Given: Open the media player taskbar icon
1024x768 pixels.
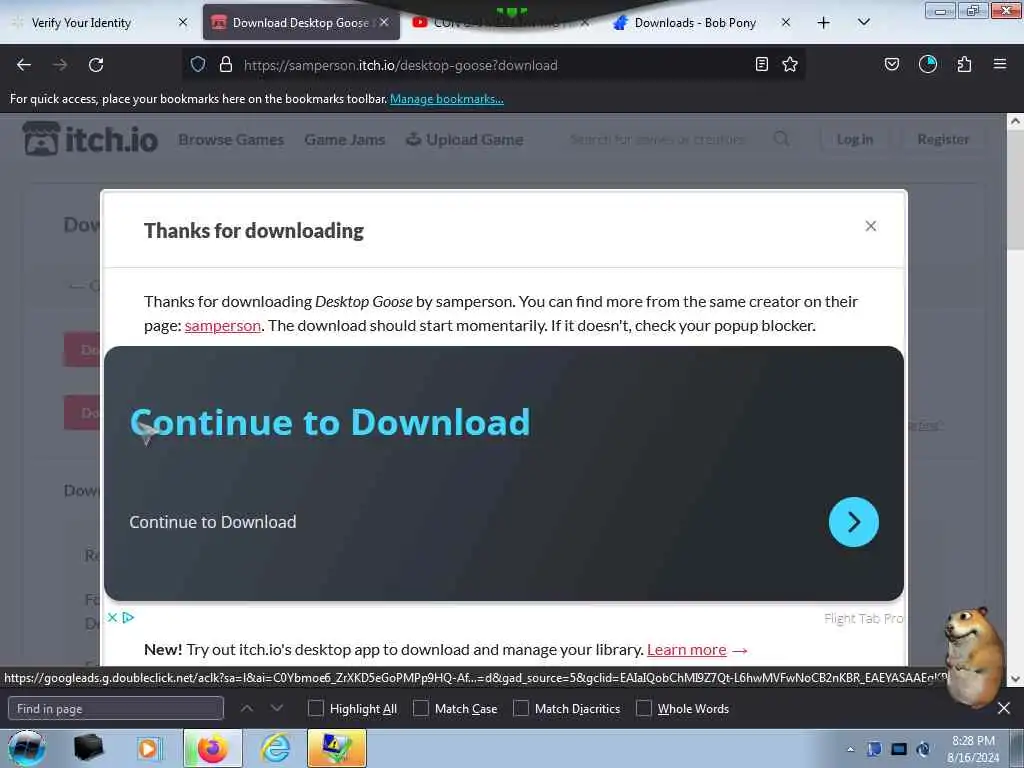Looking at the screenshot, I should click(148, 748).
